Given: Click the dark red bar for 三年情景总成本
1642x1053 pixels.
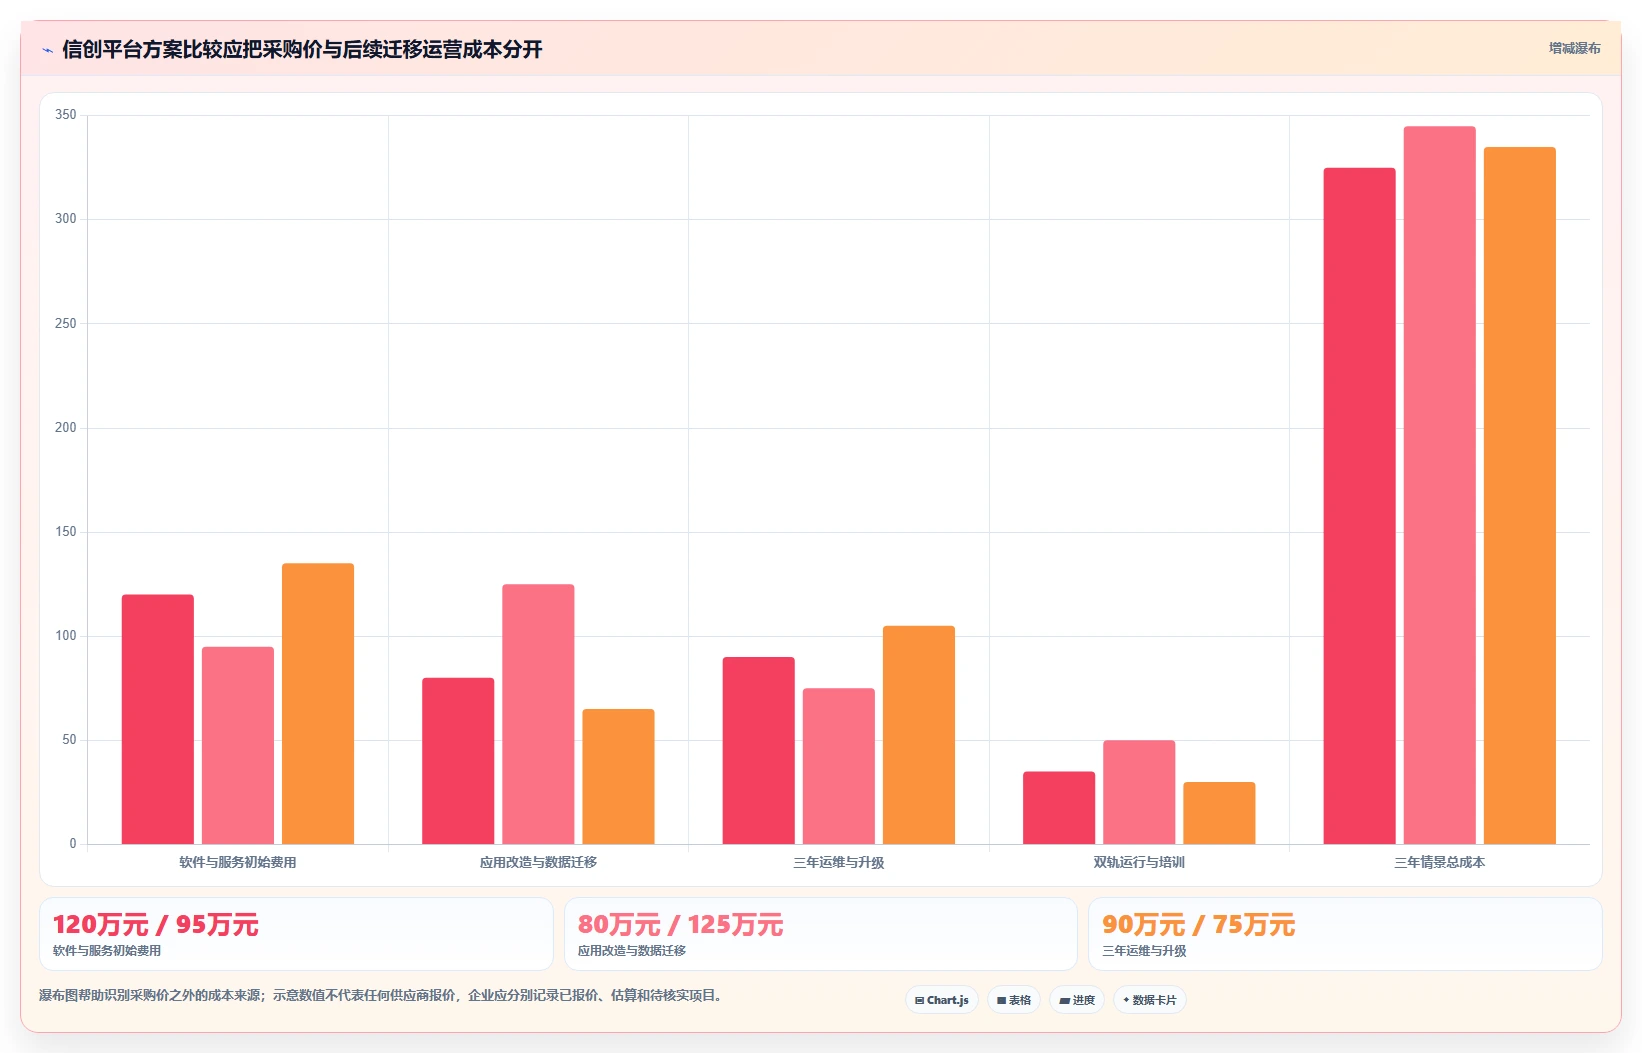Looking at the screenshot, I should [x=1360, y=506].
